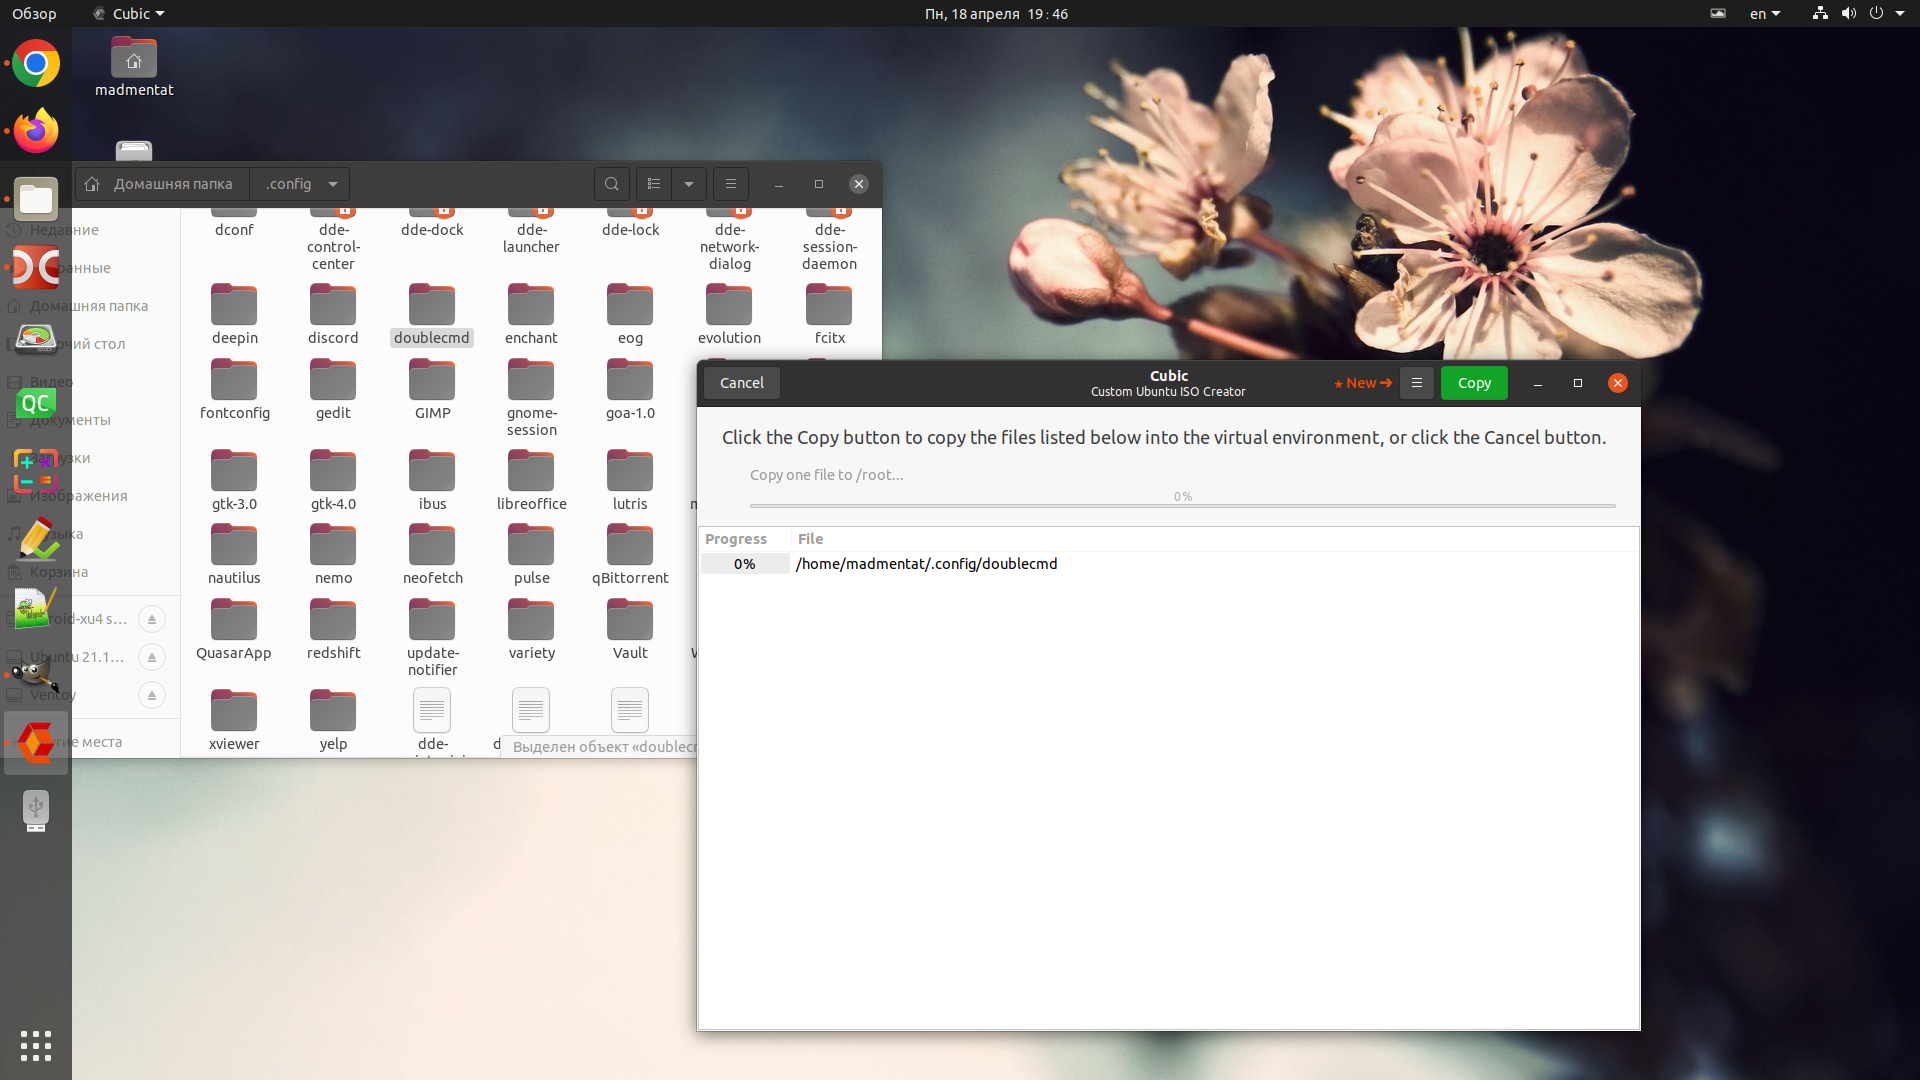Select the gnome-session folder

click(x=531, y=398)
